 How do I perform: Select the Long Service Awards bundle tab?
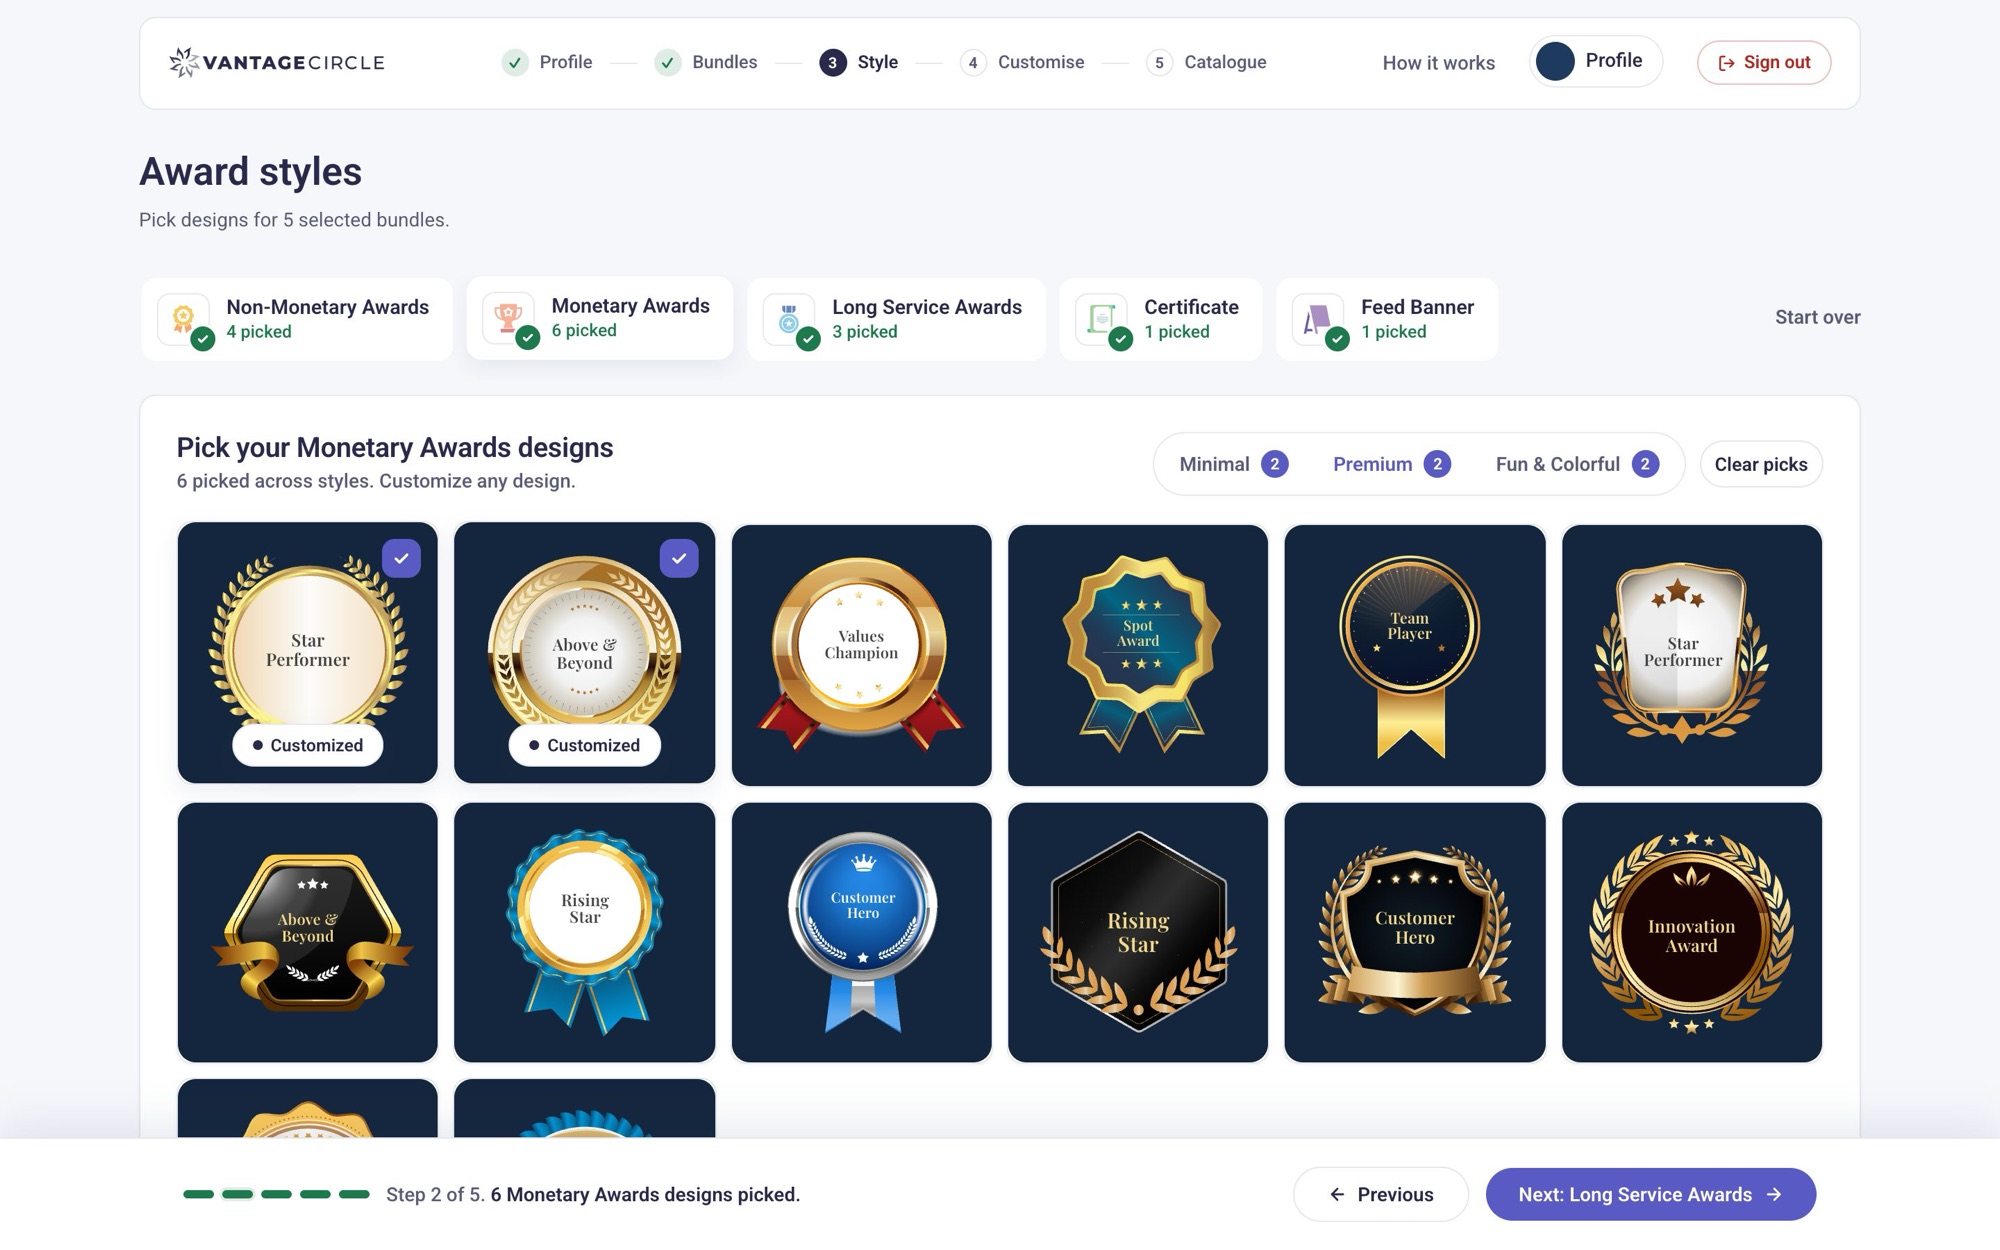[896, 319]
